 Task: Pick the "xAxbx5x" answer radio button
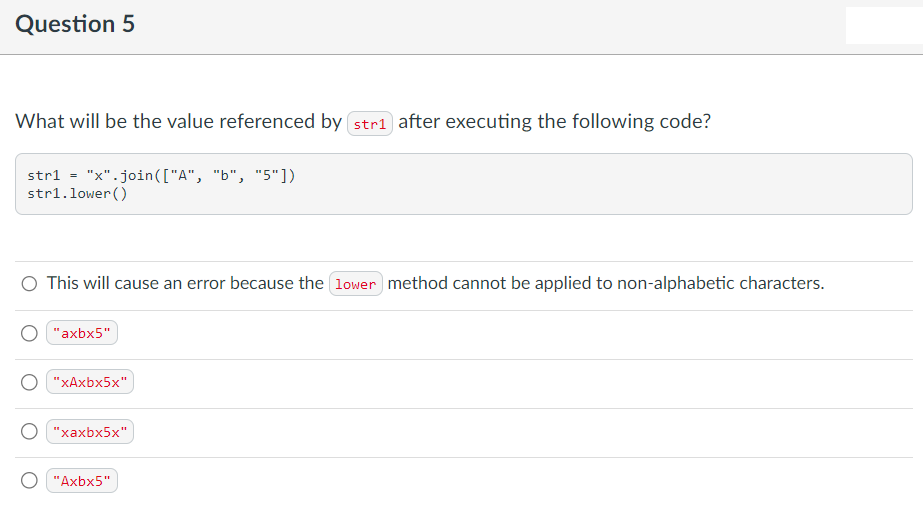click(x=29, y=382)
